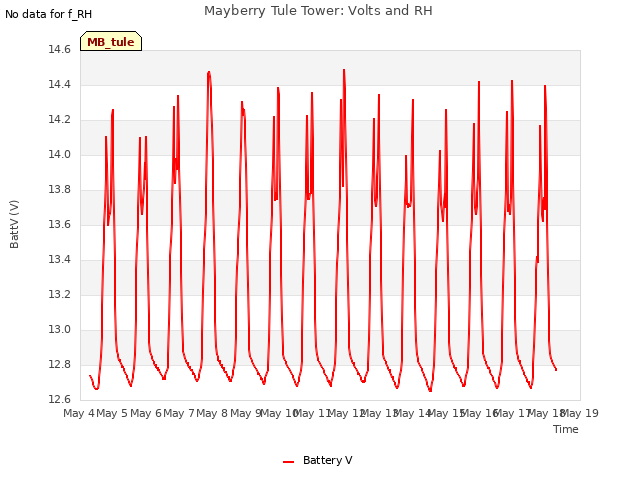640x480 pixels.
Task: Click the May 4 x-axis date label
Action: tap(79, 413)
